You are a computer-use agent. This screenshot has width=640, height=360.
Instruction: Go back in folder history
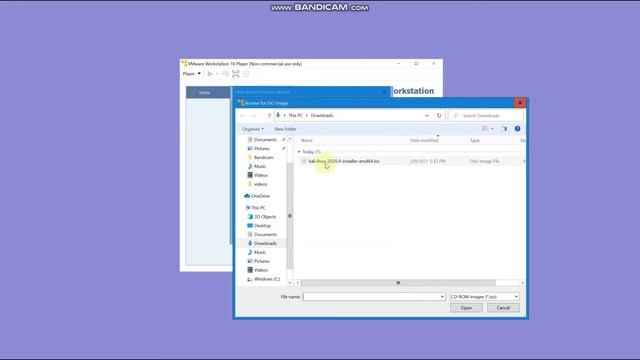pos(242,116)
